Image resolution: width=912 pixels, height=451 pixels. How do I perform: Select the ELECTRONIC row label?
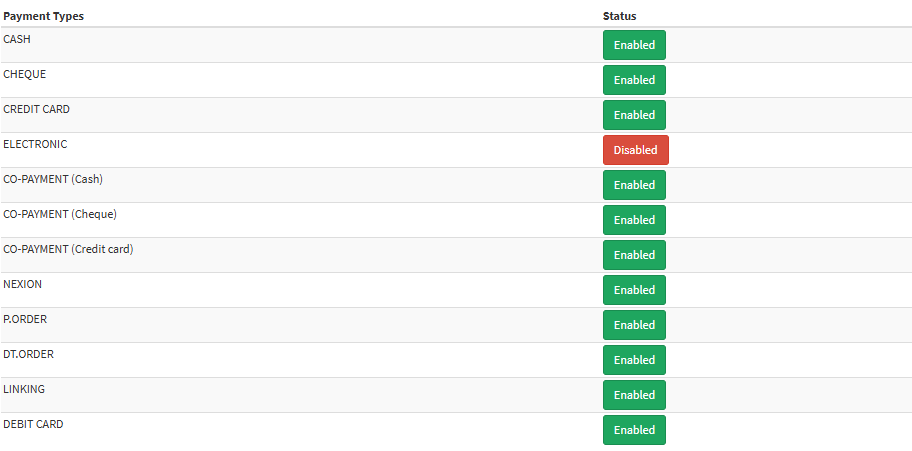(35, 144)
